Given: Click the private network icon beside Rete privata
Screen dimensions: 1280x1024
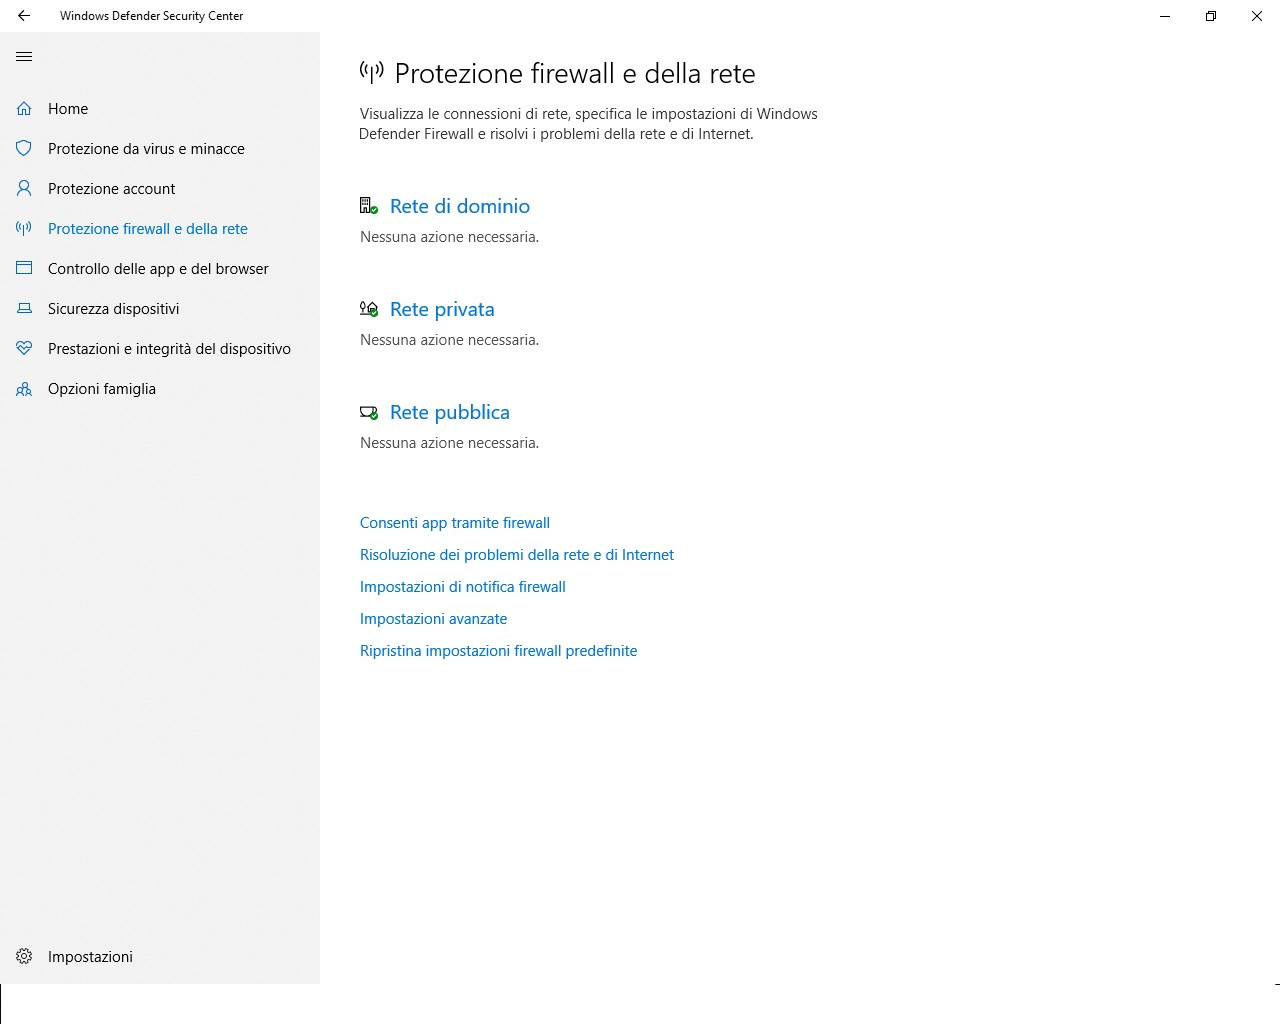Looking at the screenshot, I should [369, 308].
